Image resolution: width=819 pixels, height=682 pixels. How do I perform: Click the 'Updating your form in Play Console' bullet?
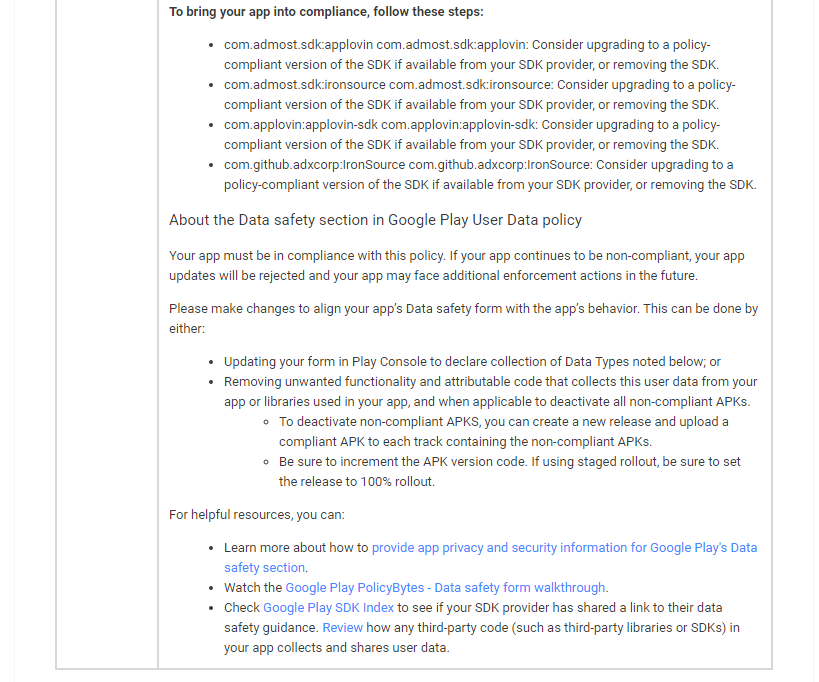coord(472,362)
